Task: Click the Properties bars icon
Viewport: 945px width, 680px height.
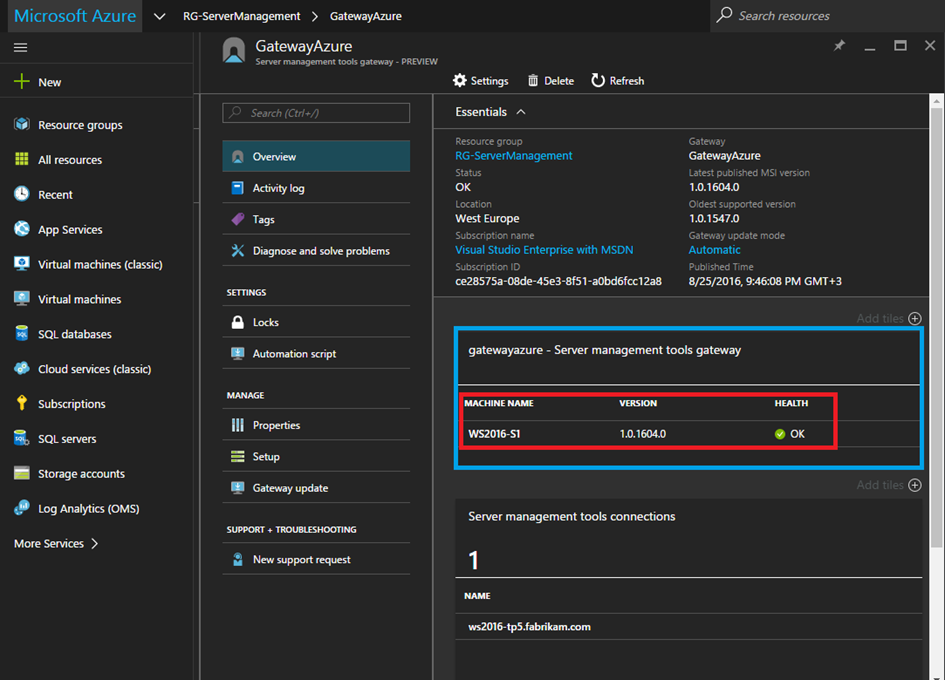Action: [238, 425]
